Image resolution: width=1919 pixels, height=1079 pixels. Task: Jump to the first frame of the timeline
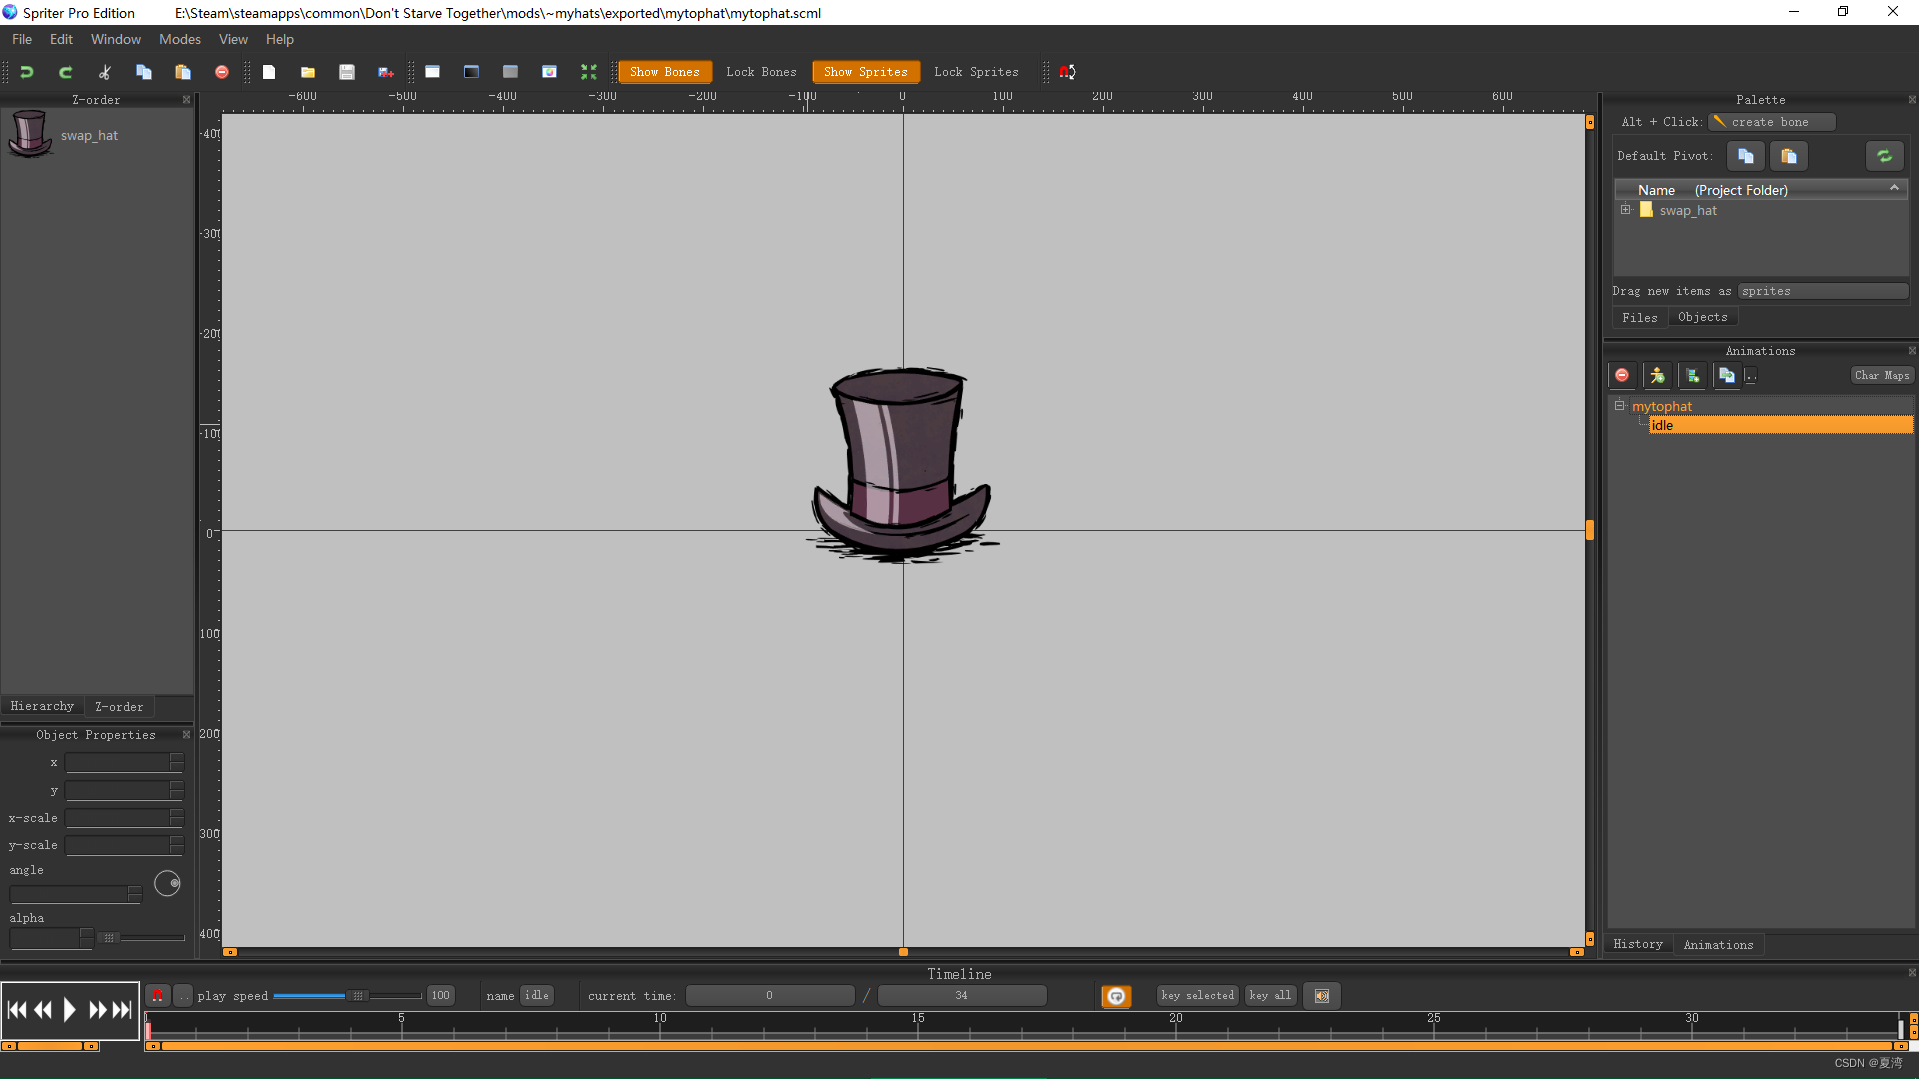coord(17,1010)
